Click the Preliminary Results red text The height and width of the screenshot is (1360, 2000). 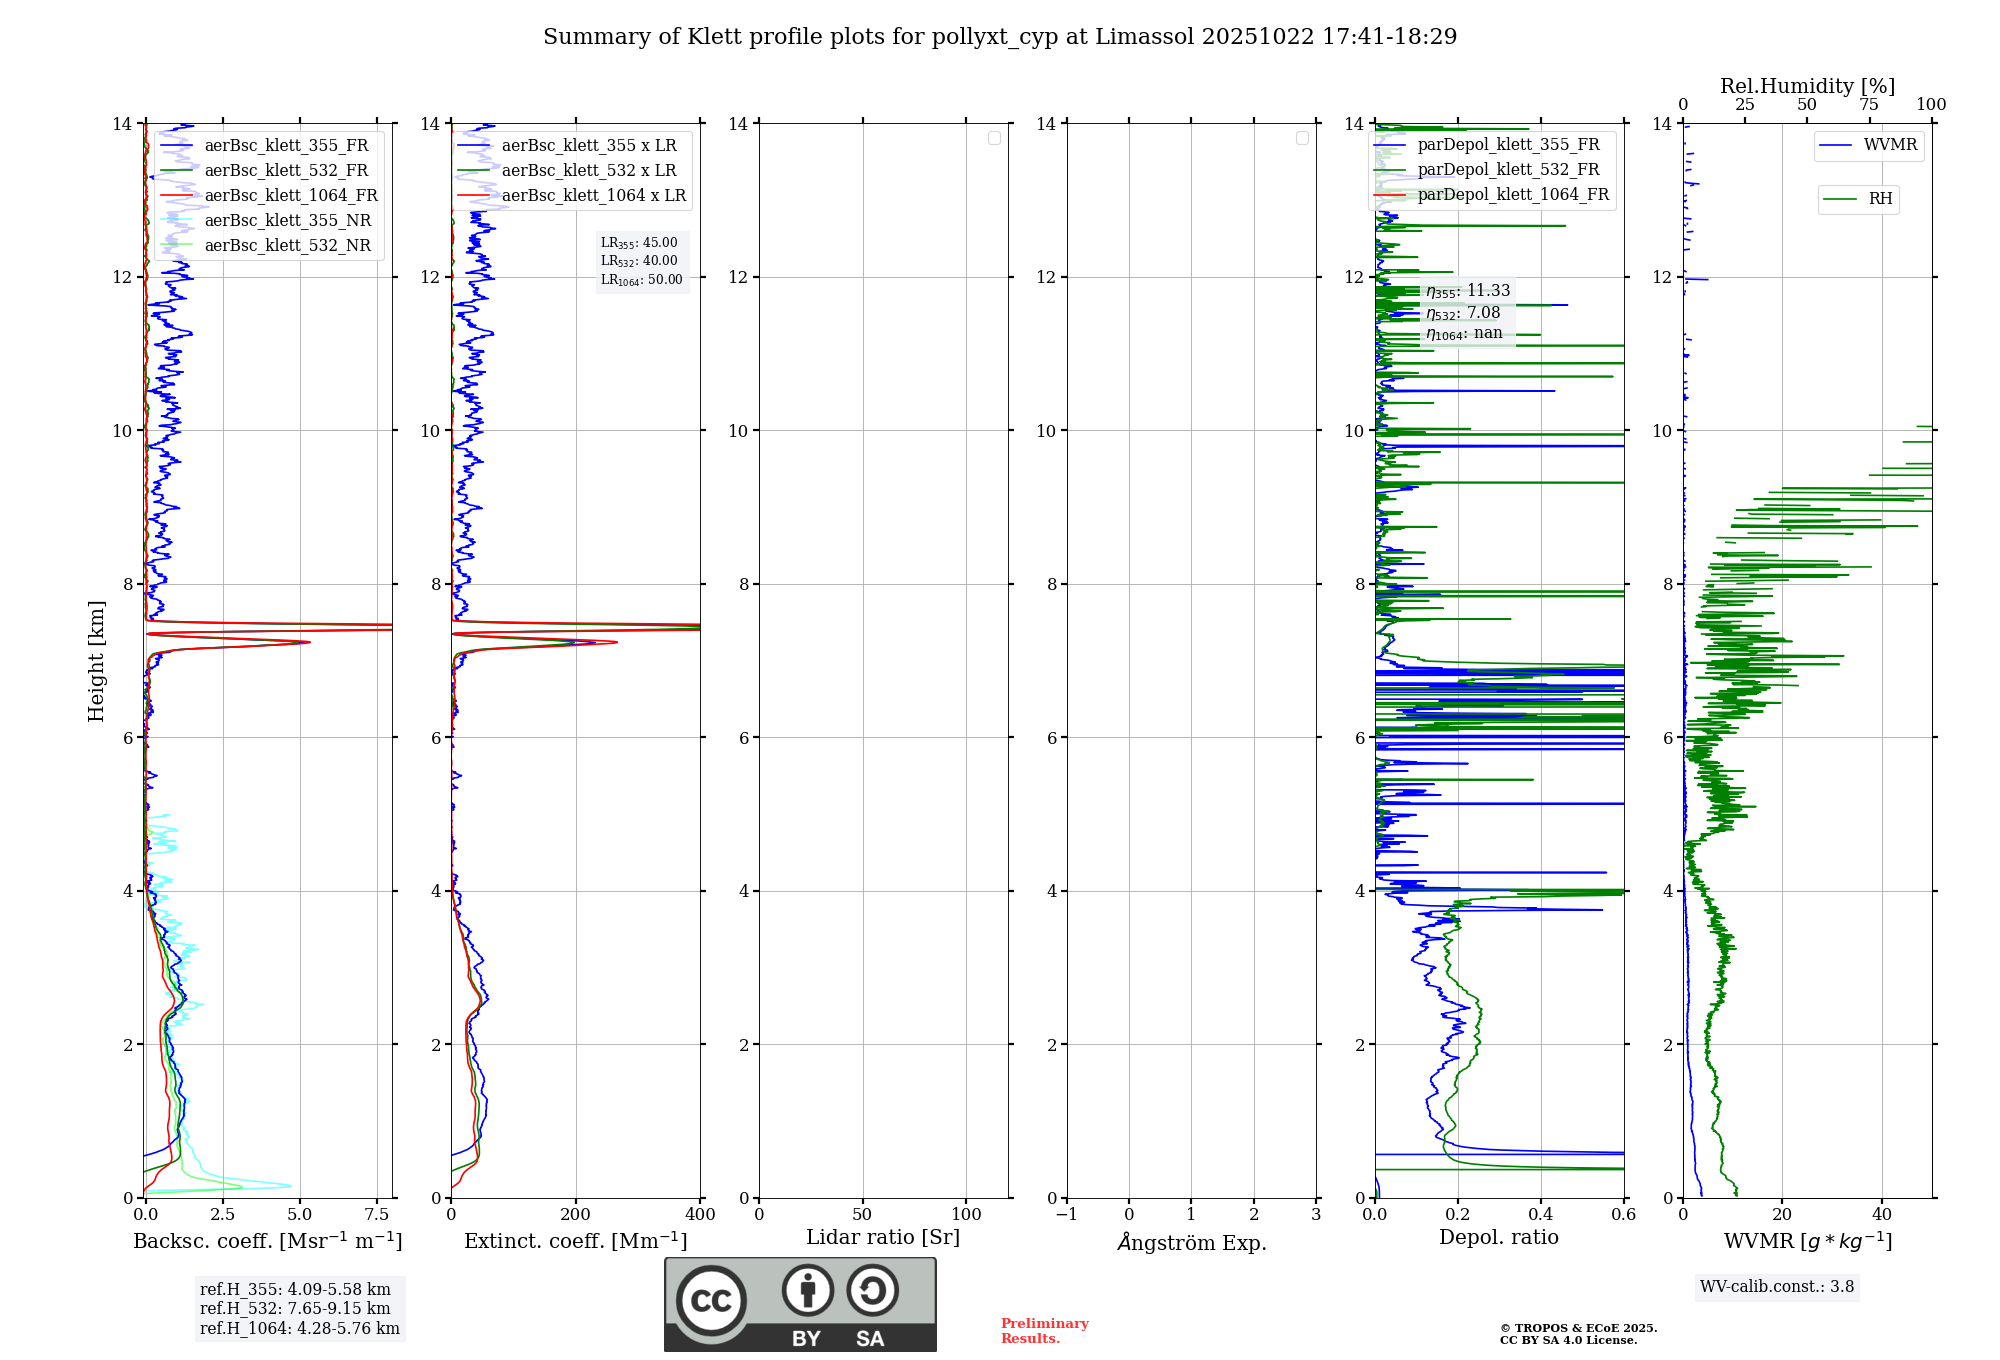pyautogui.click(x=1044, y=1331)
